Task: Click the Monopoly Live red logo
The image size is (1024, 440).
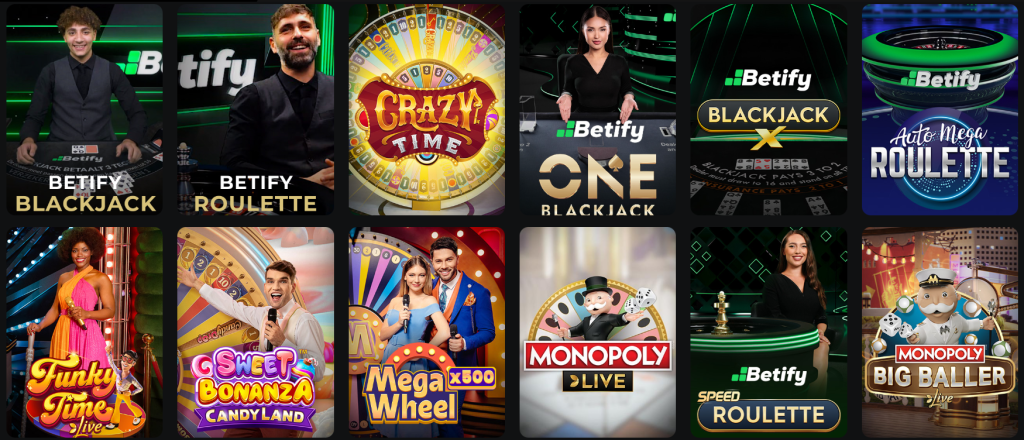Action: [x=598, y=356]
